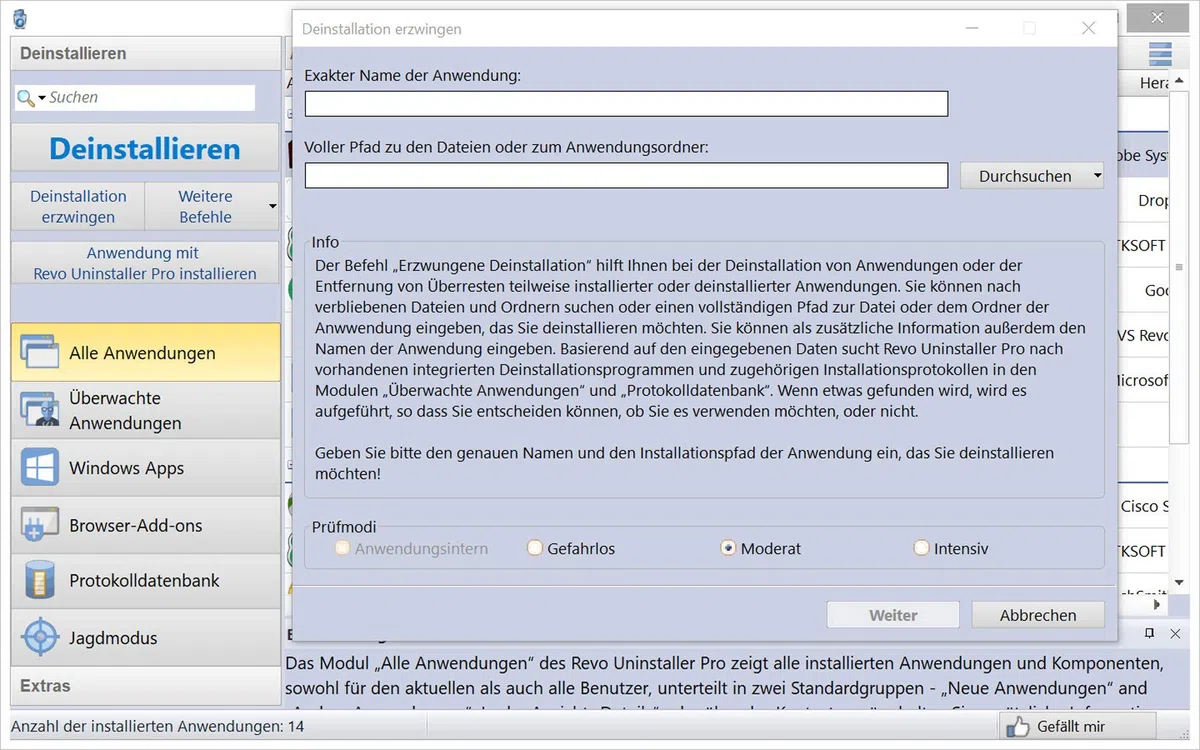Click the Protokolldatenbank database icon
Viewport: 1200px width, 750px height.
[x=40, y=581]
